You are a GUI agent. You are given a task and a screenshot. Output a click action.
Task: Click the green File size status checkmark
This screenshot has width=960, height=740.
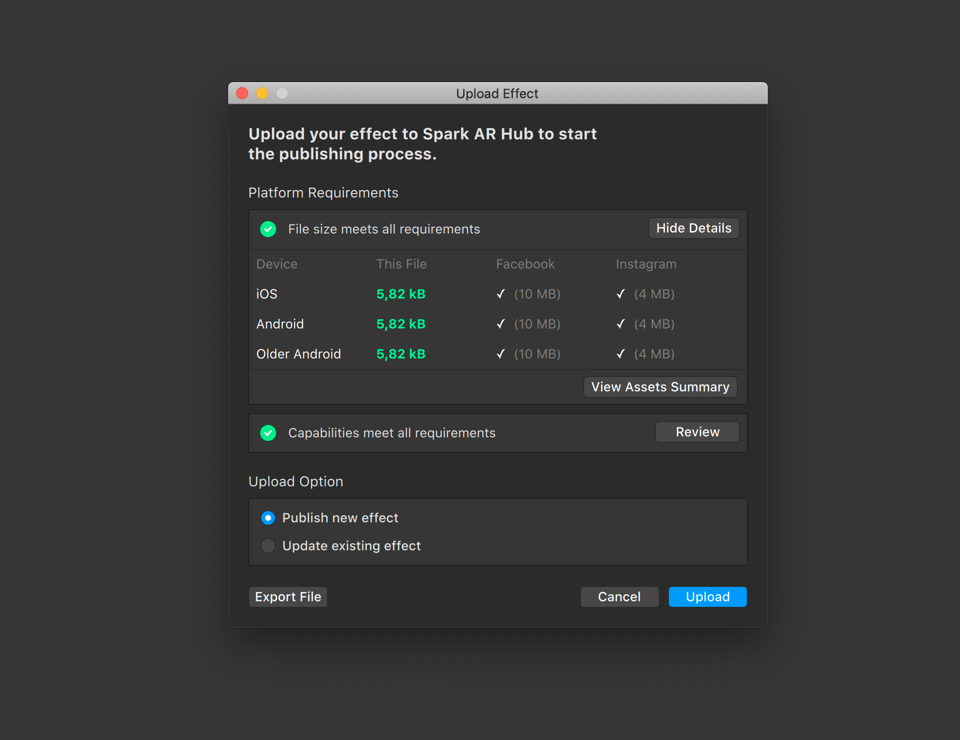[x=268, y=229]
